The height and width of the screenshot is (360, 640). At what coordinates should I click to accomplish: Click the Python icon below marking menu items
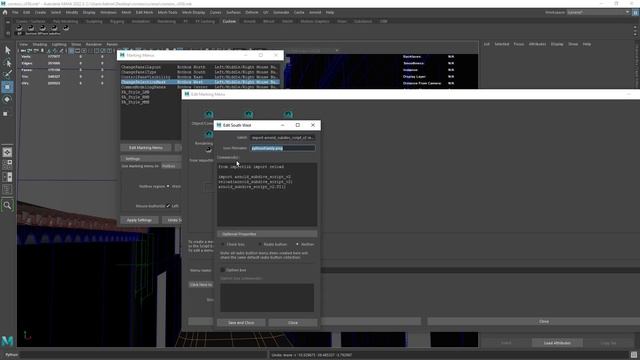pos(209,149)
